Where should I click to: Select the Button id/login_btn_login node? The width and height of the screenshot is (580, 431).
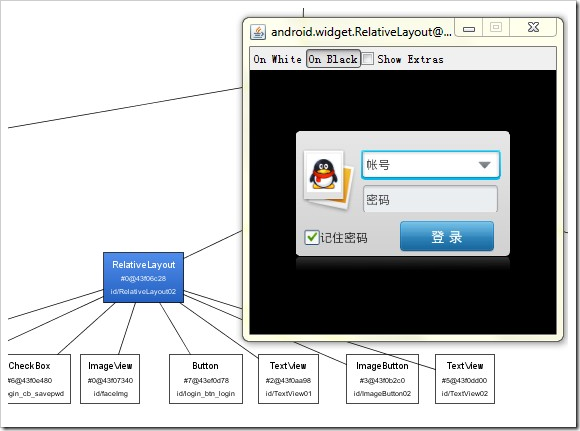point(206,379)
